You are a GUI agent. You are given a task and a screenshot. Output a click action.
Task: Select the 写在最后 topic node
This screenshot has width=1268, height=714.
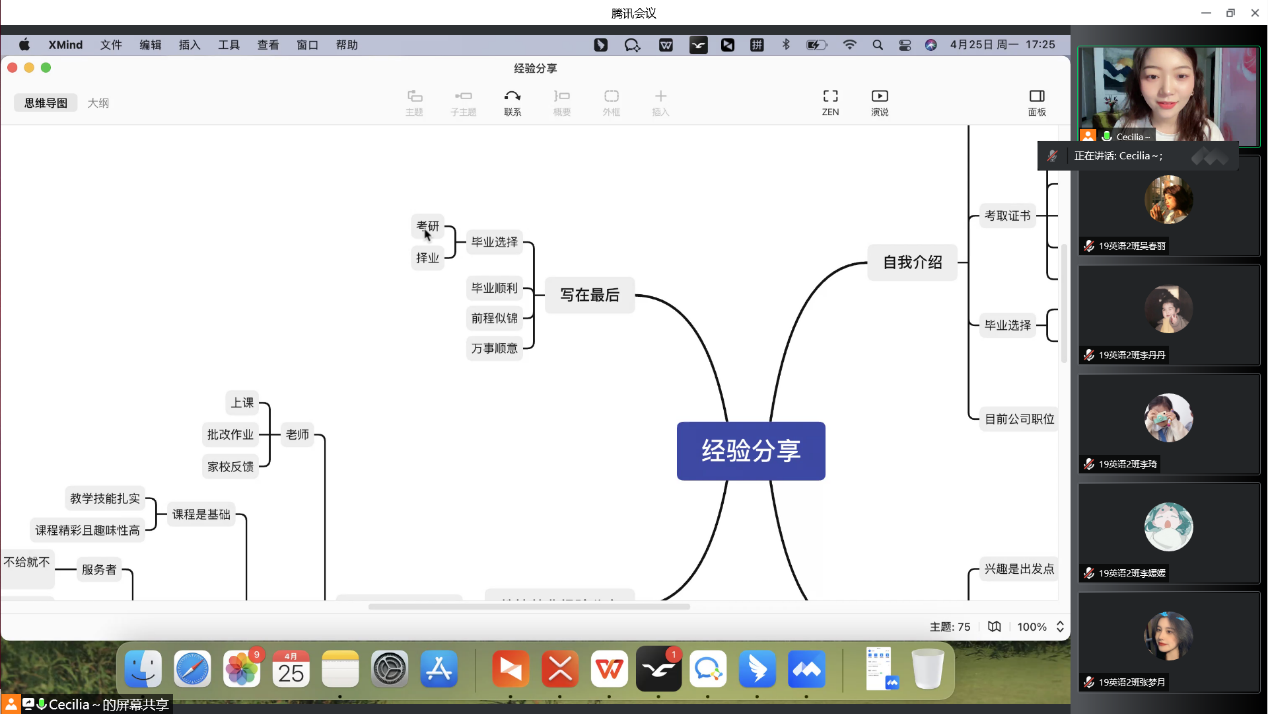point(589,295)
